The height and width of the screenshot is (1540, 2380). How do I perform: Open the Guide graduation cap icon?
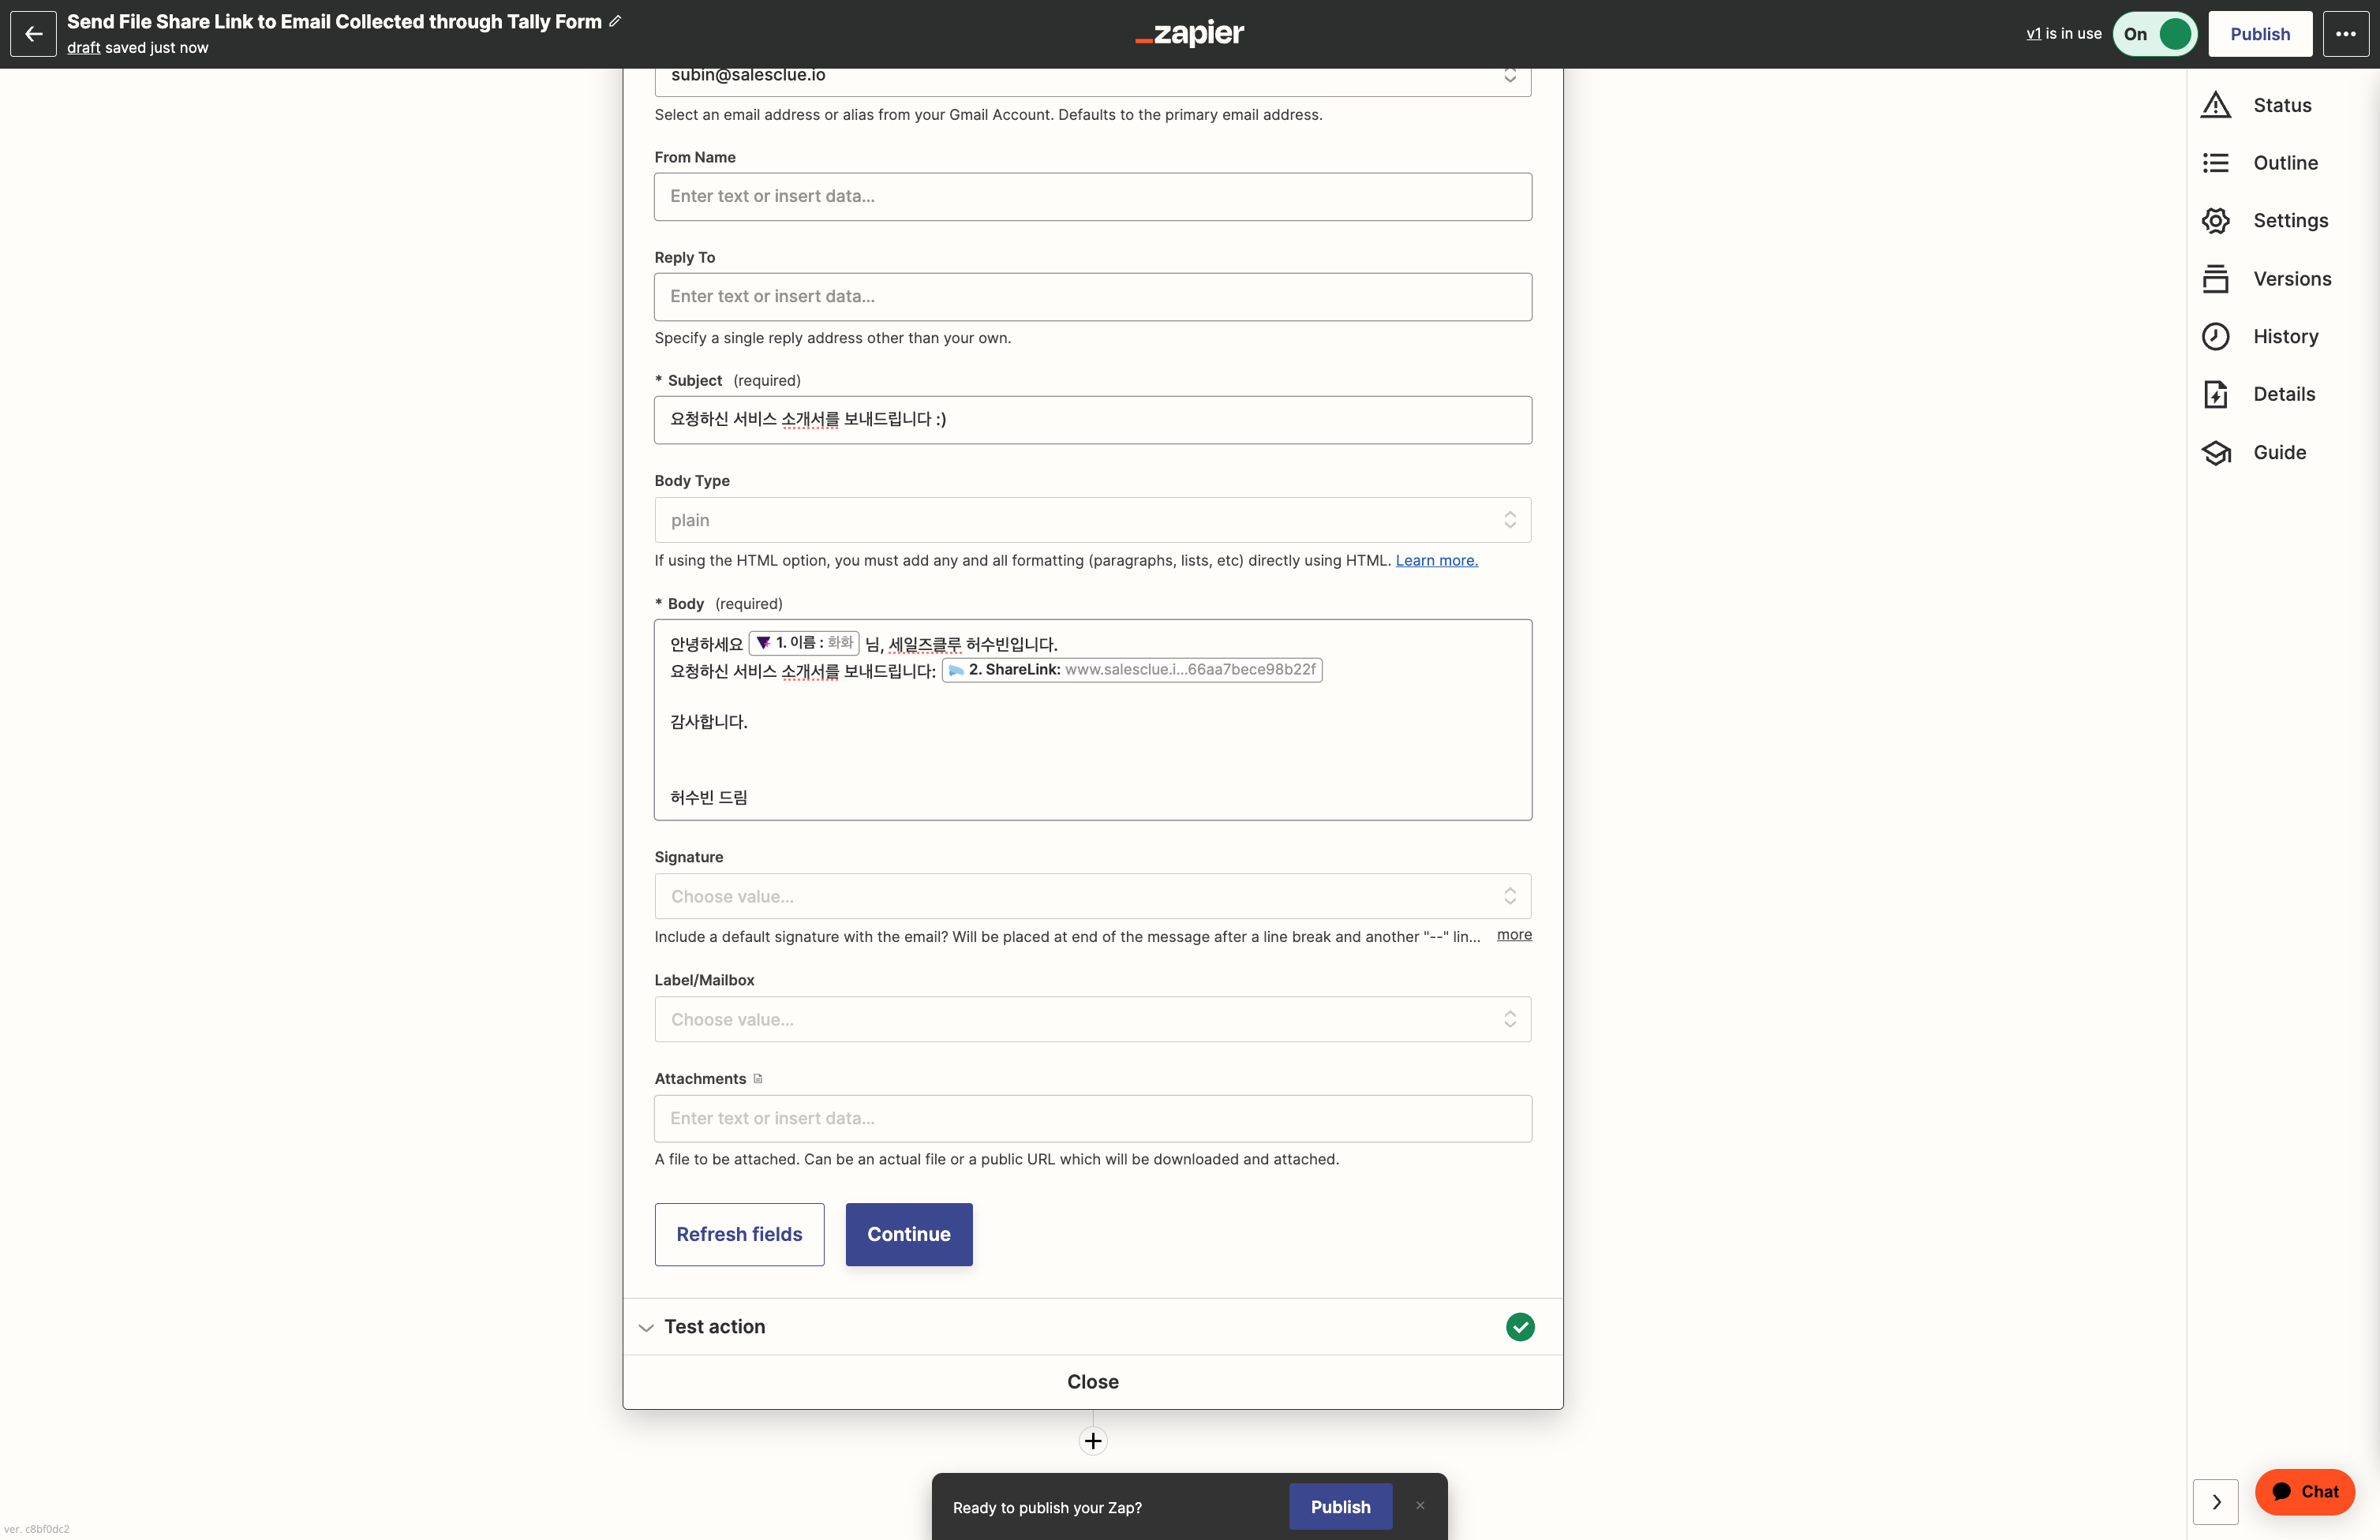pyautogui.click(x=2216, y=453)
